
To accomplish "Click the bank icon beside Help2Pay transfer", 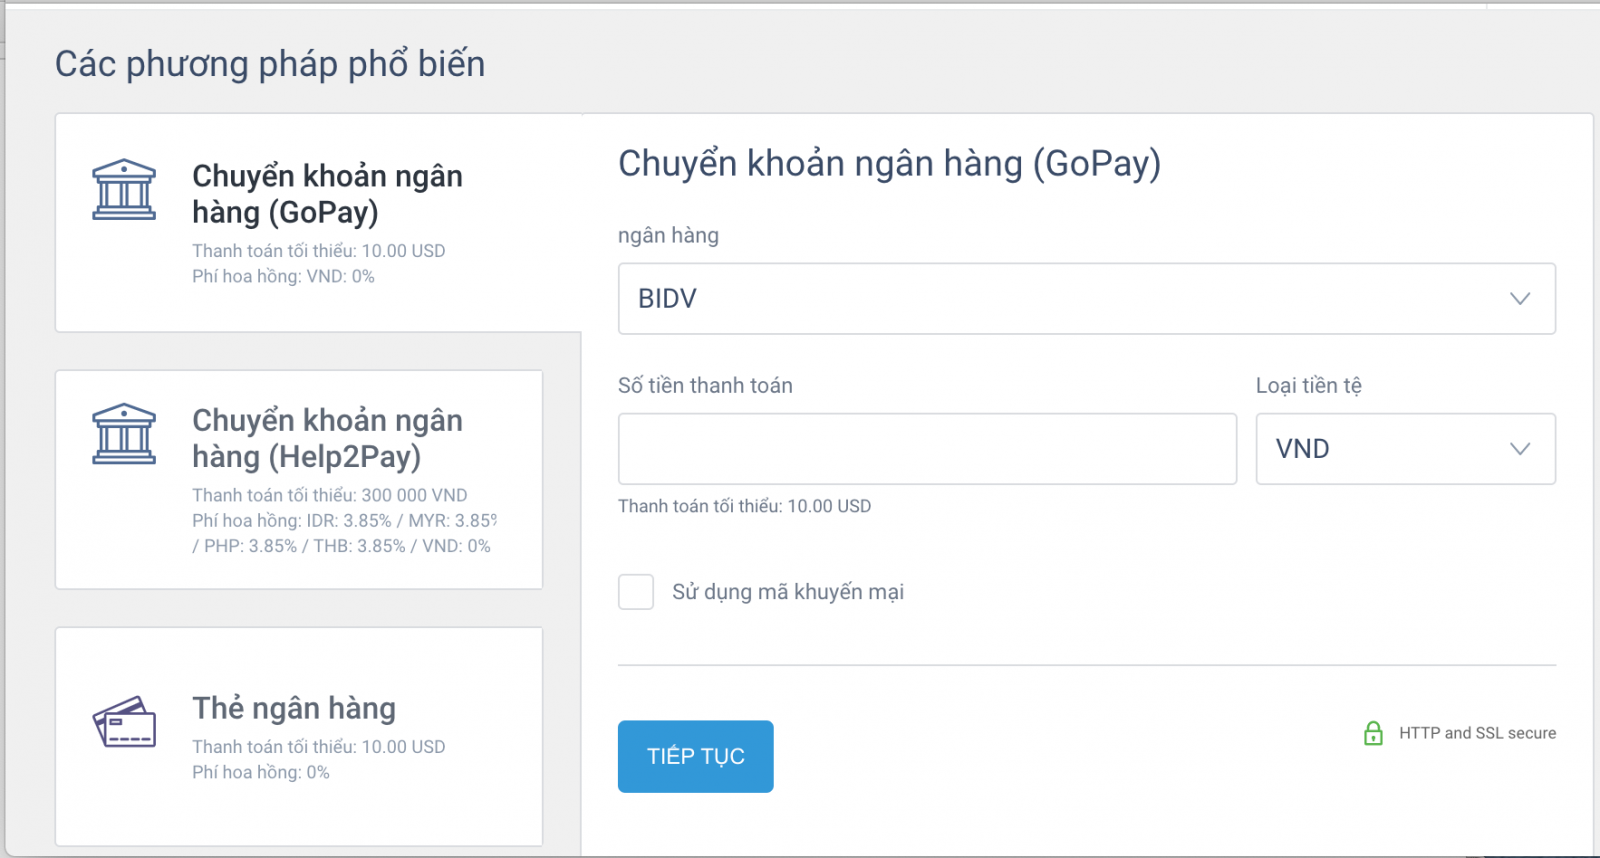I will point(124,434).
